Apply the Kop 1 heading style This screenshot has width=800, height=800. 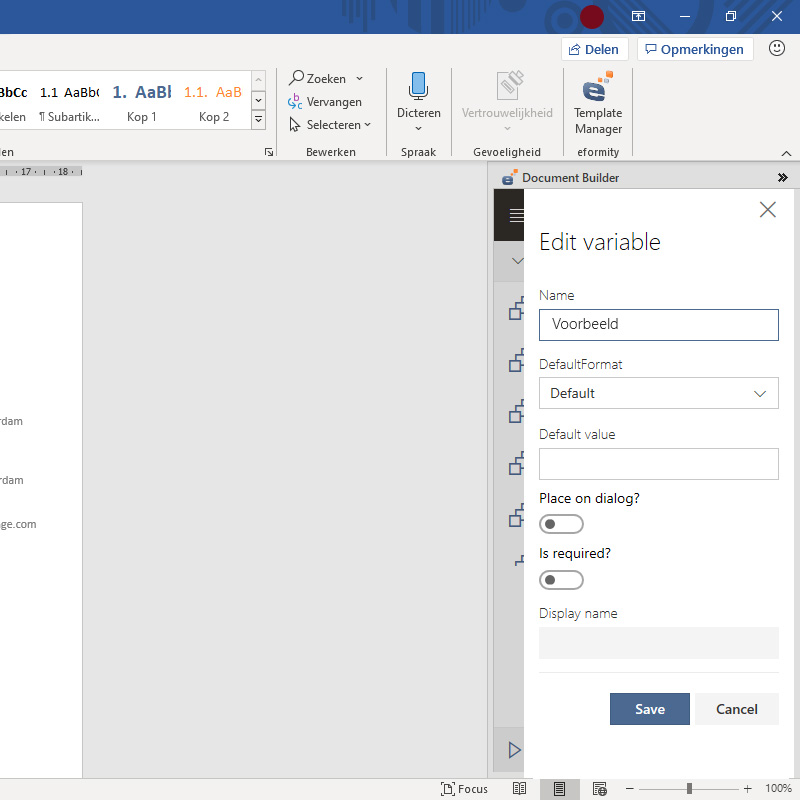[x=141, y=102]
